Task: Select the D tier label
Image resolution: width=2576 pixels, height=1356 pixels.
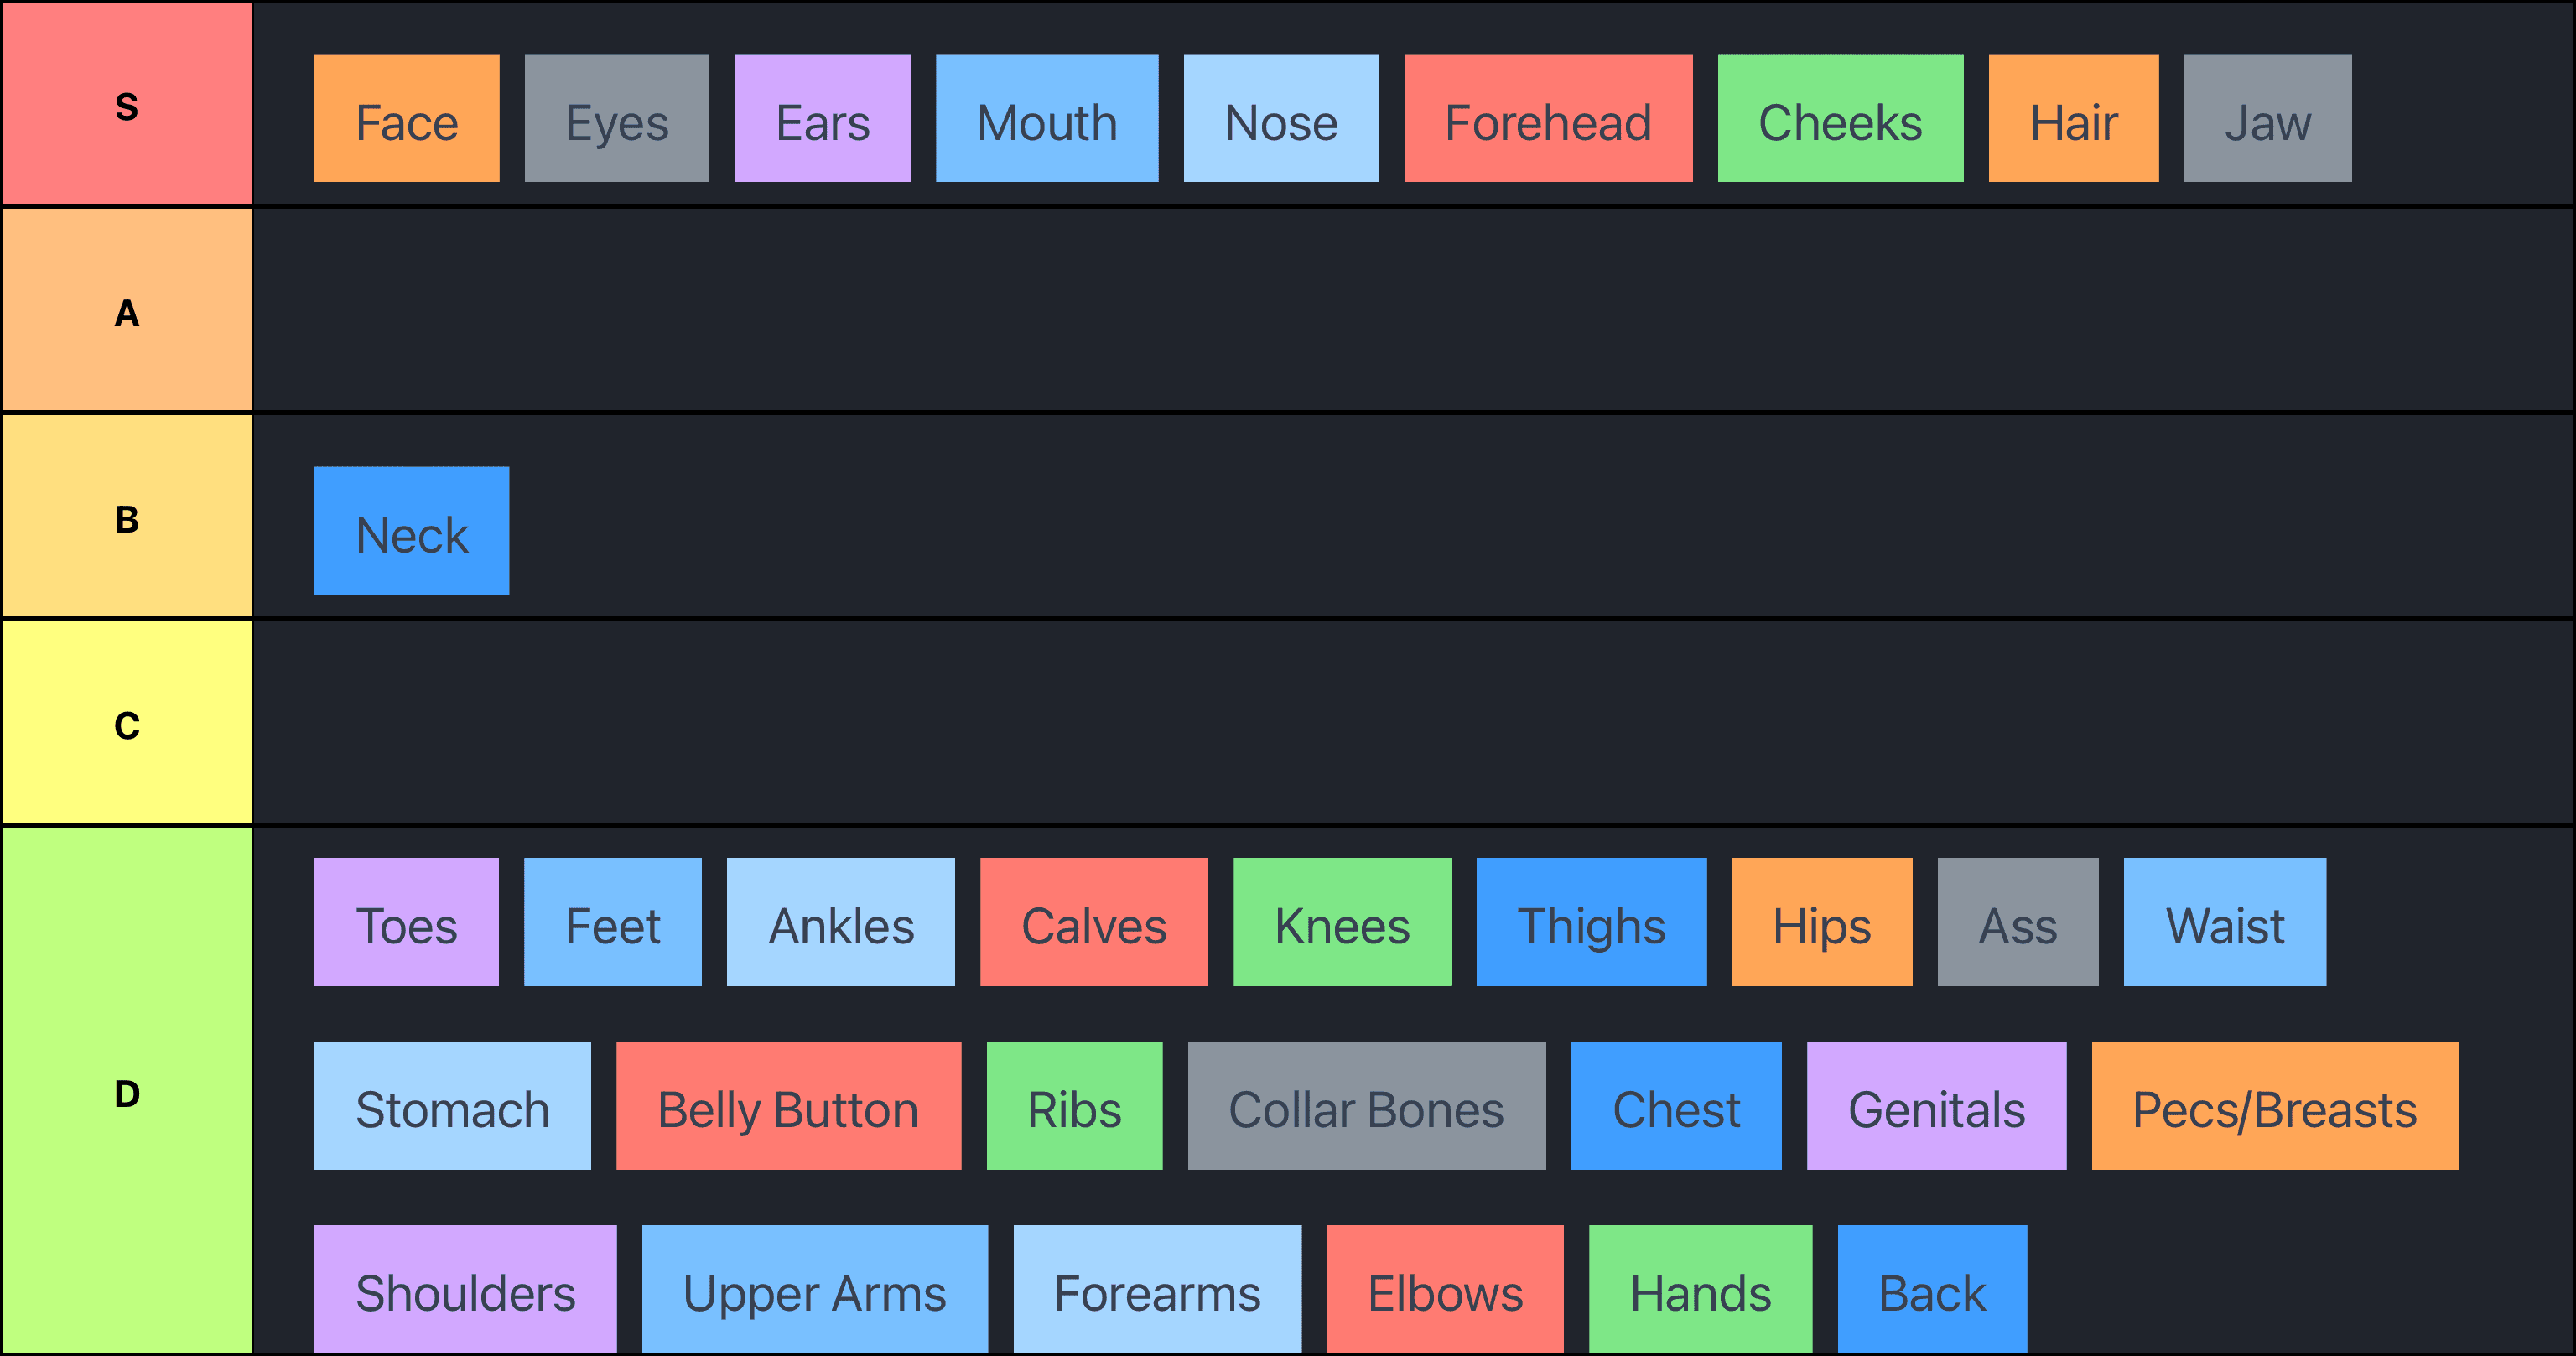Action: point(127,1091)
